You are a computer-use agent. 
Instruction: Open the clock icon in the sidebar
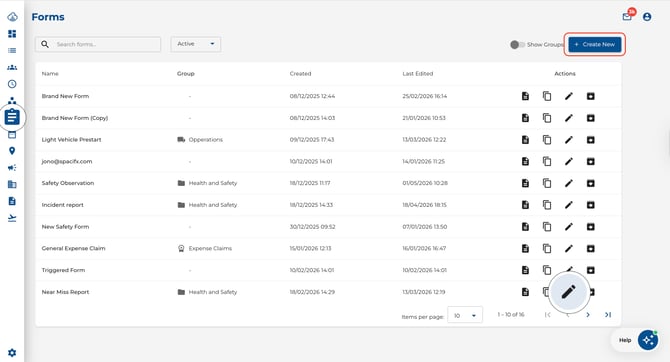[x=12, y=84]
